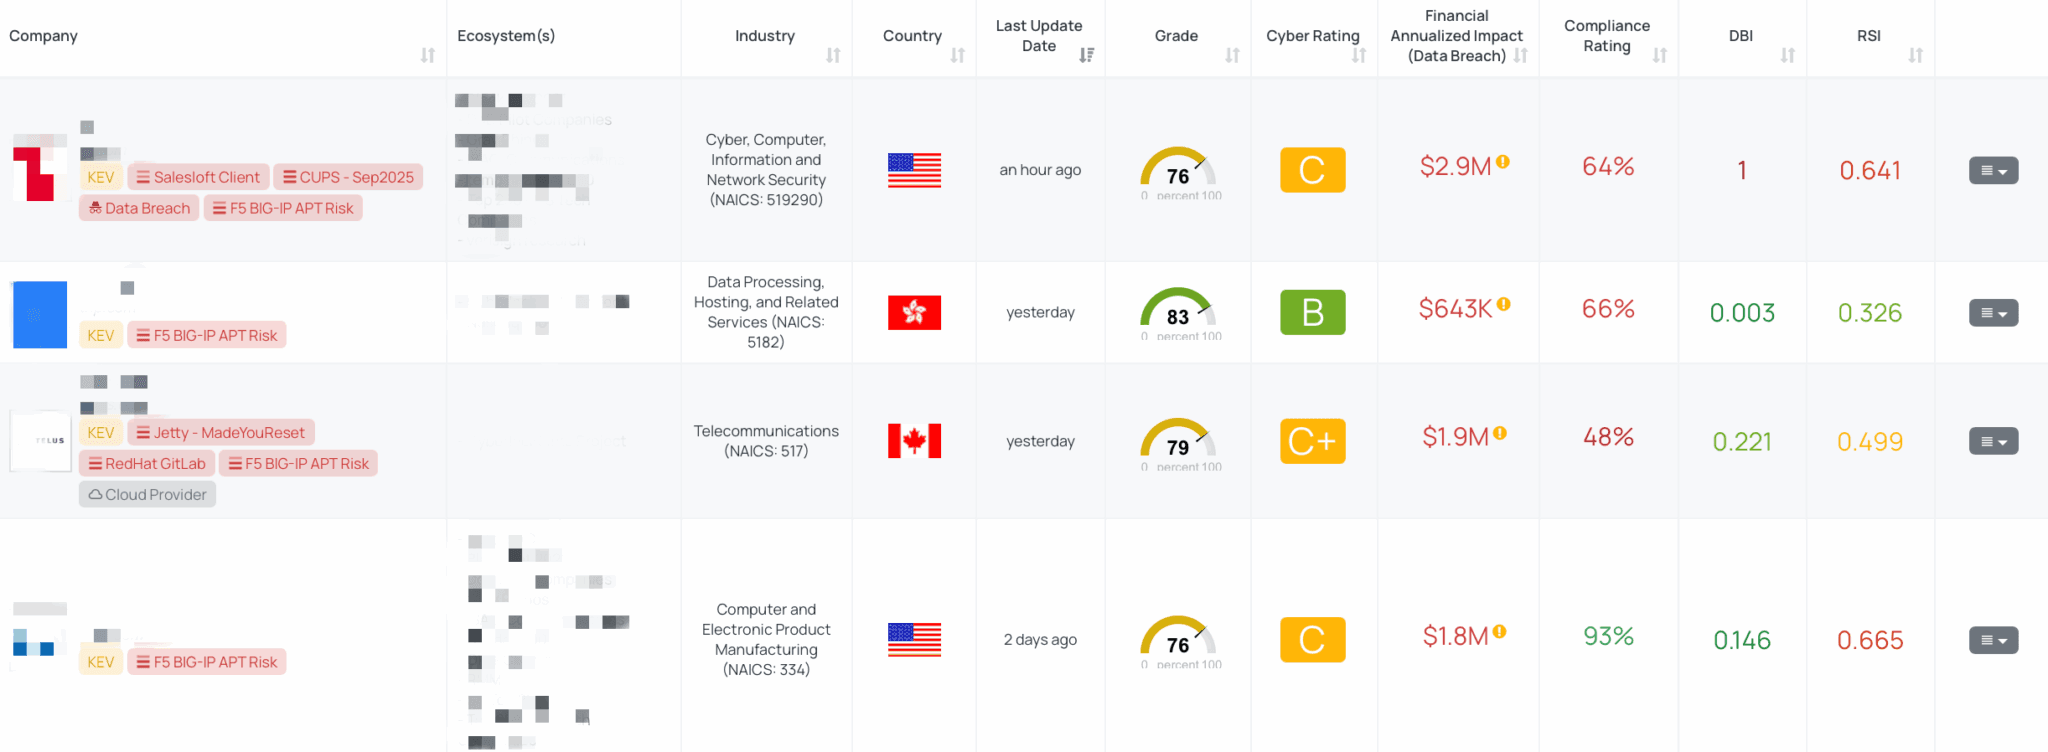Expand actions menu for Telecommunications row
The width and height of the screenshot is (2048, 752).
1993,441
